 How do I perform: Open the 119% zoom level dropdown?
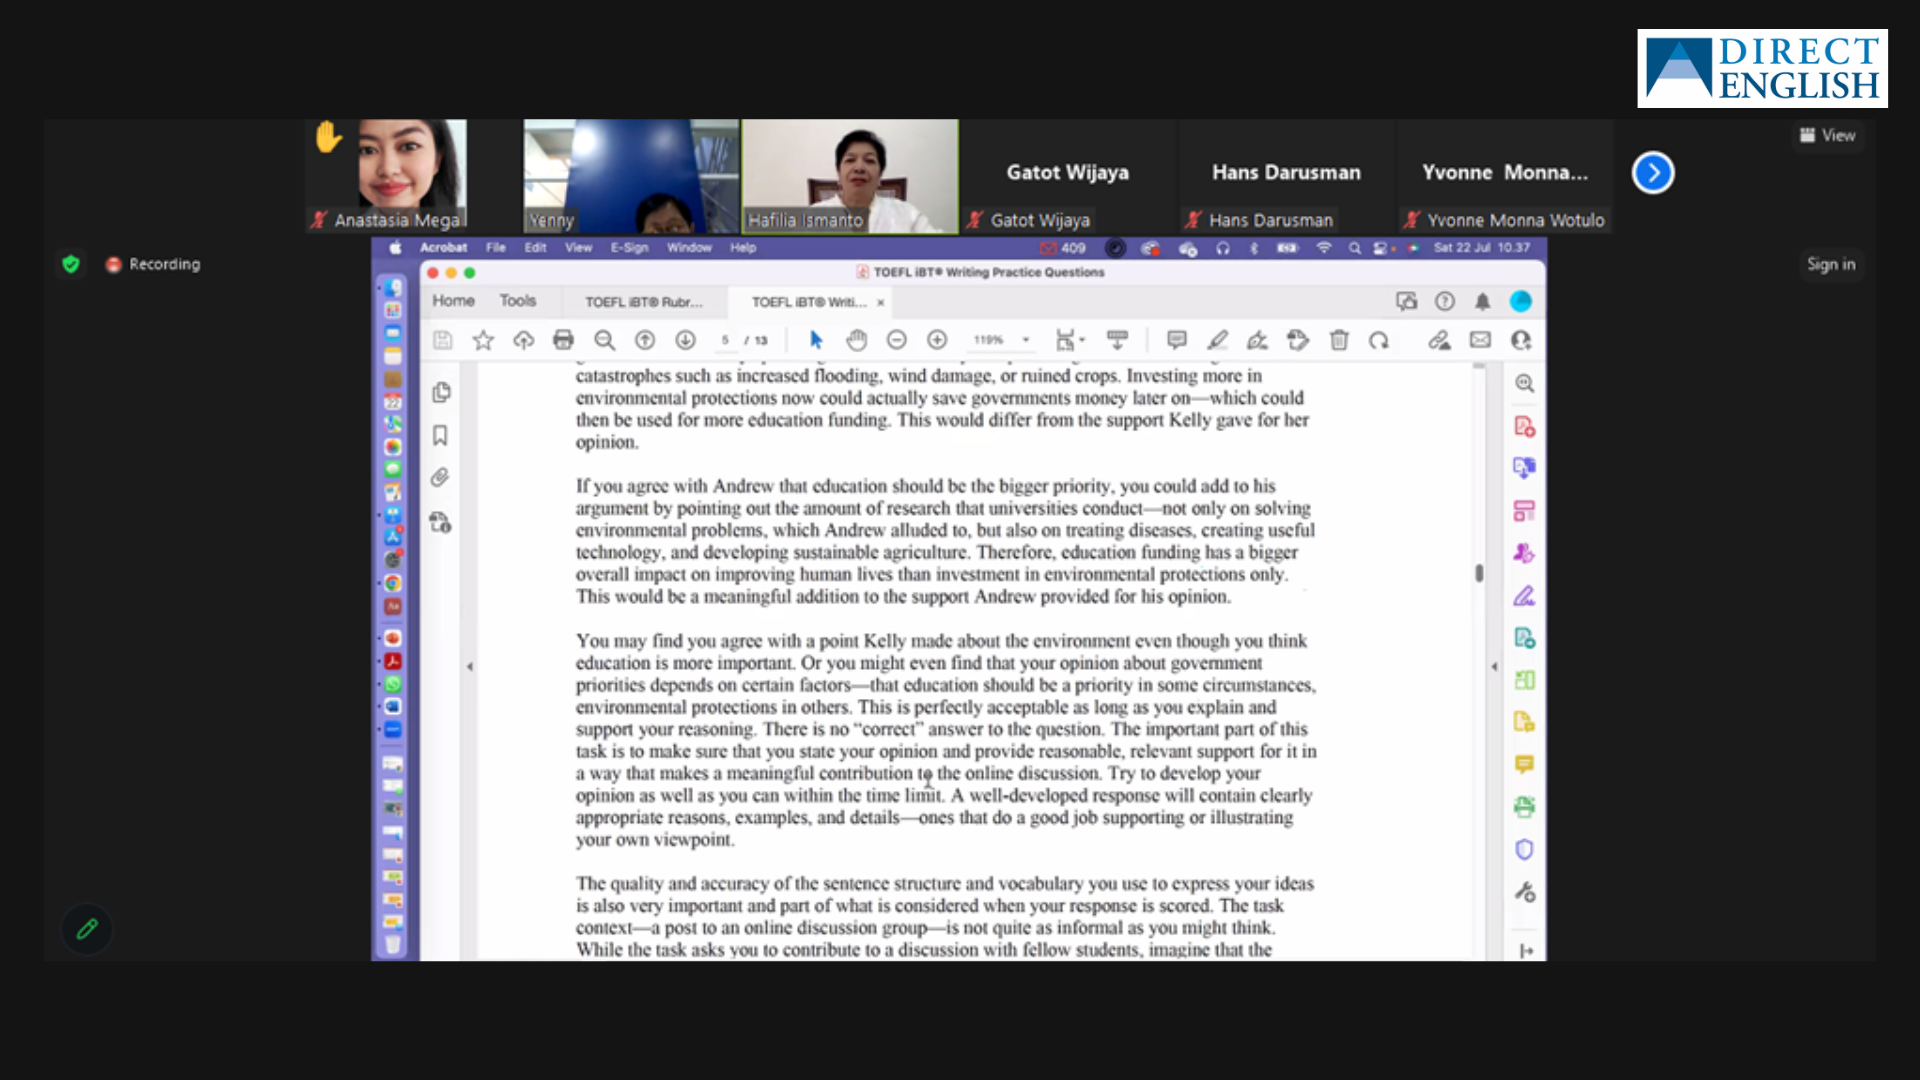click(x=1026, y=340)
